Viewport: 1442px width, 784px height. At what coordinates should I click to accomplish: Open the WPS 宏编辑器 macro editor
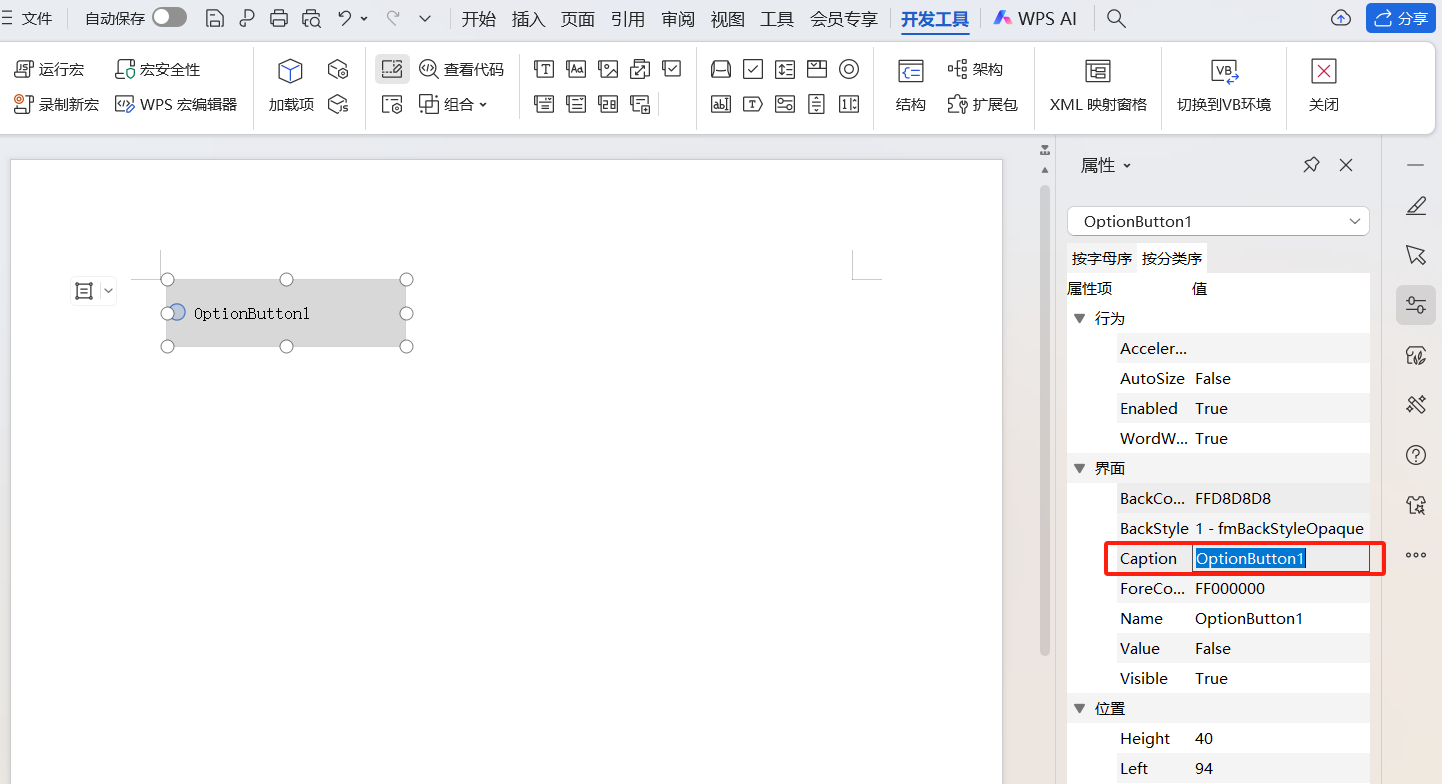(x=176, y=104)
